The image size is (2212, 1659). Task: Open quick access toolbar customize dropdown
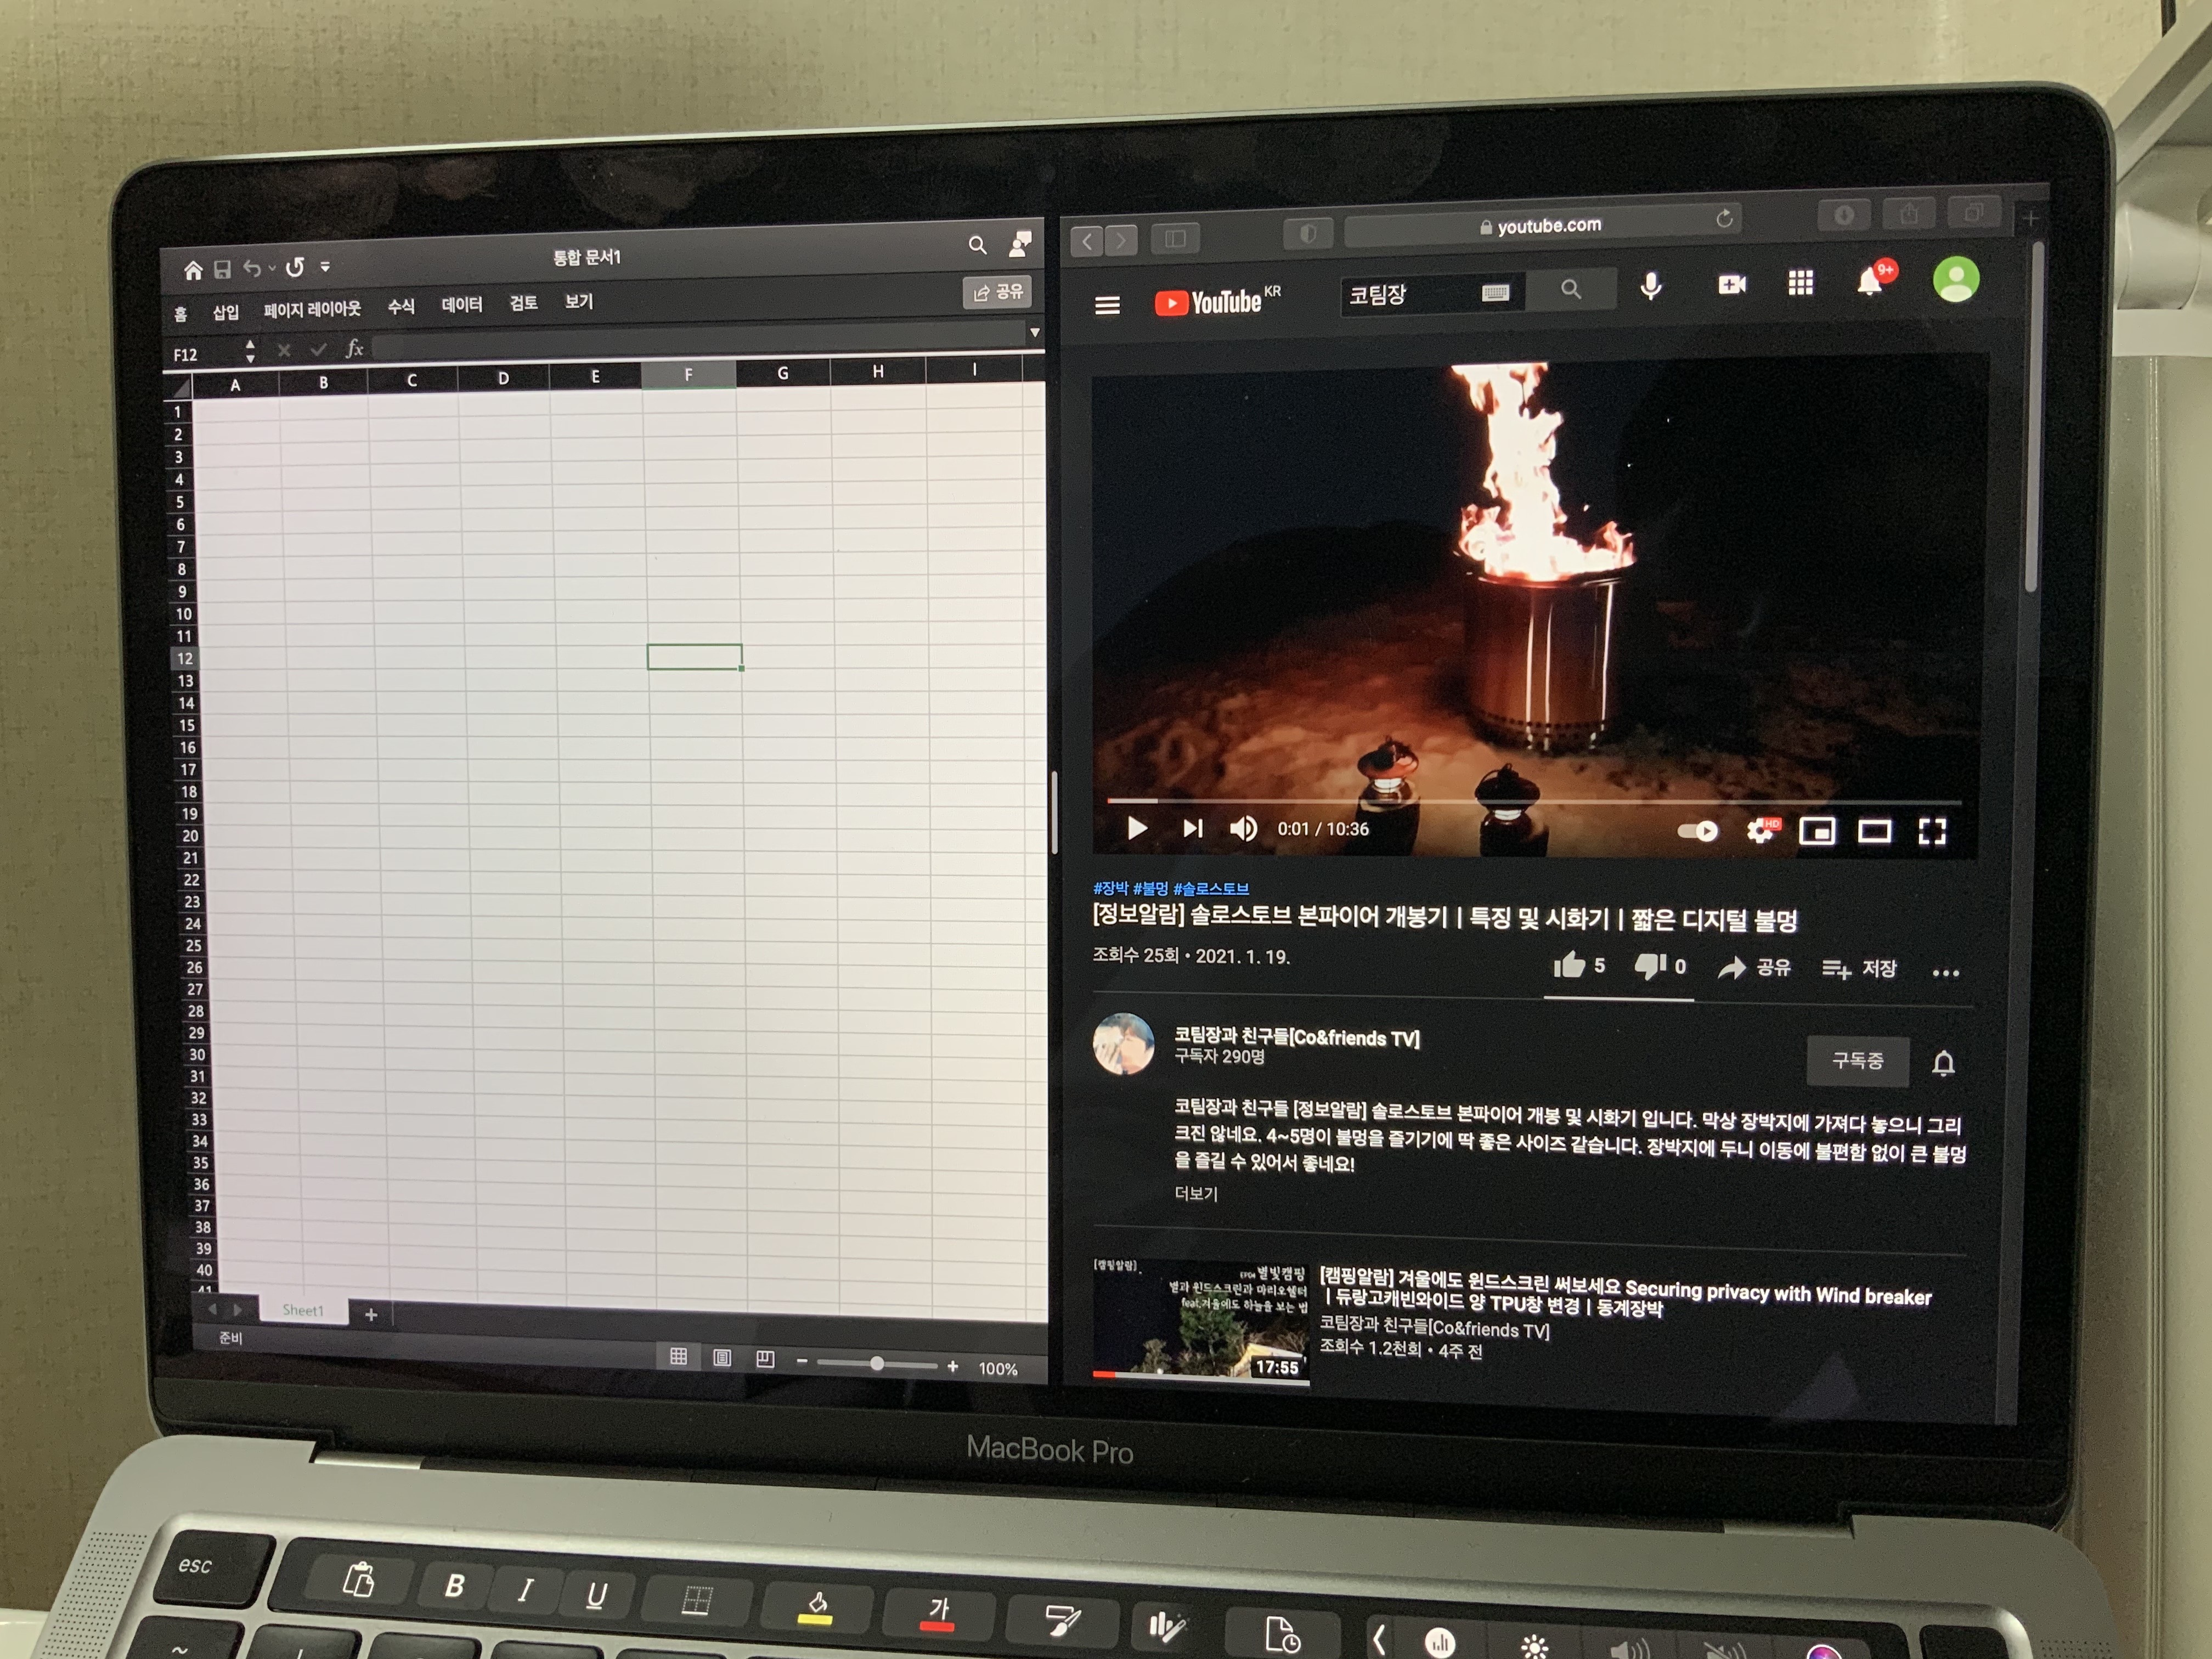click(x=325, y=267)
